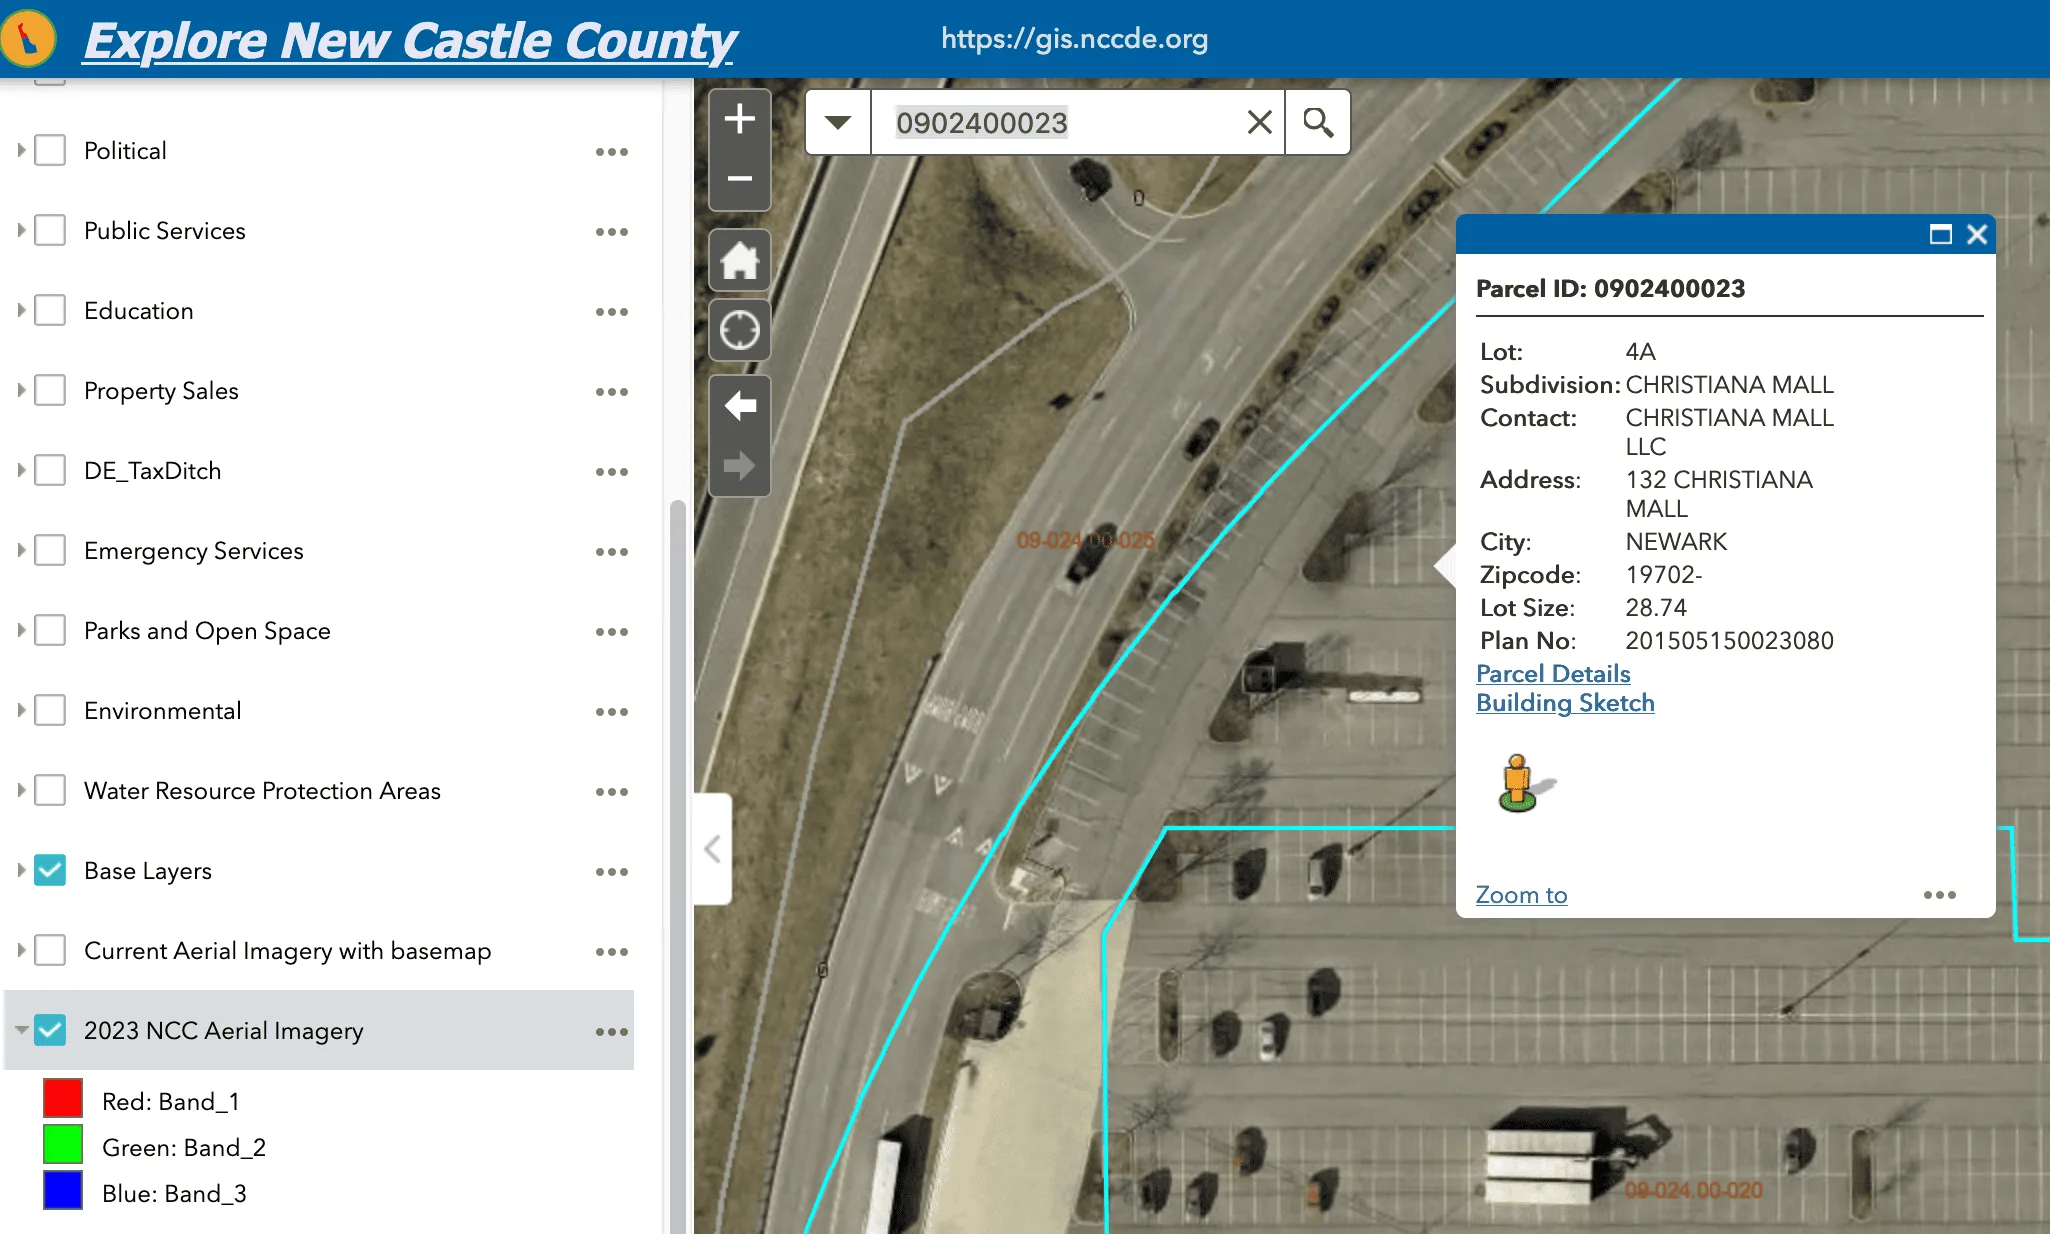Viewport: 2050px width, 1234px height.
Task: Uncheck 2023 NCC Aerial Imagery layer
Action: [50, 1030]
